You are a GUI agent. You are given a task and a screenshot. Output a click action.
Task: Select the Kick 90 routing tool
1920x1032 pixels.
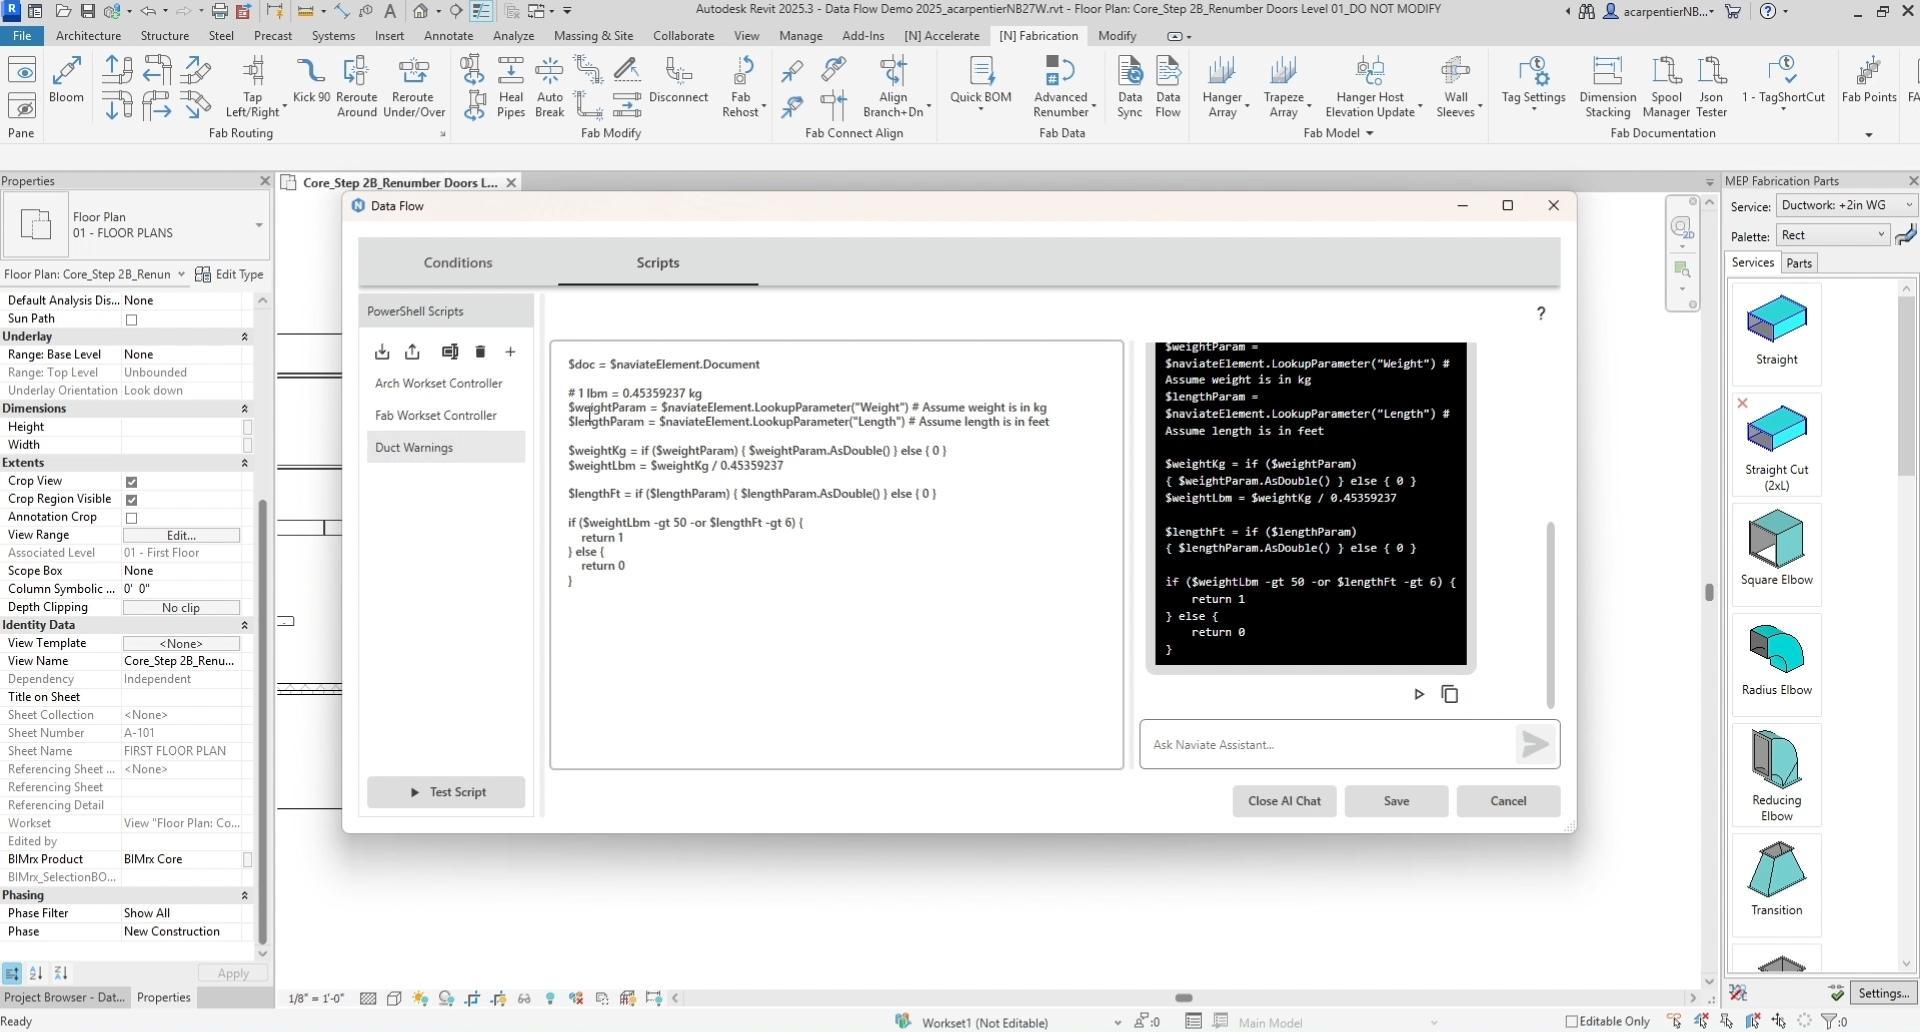(x=311, y=80)
